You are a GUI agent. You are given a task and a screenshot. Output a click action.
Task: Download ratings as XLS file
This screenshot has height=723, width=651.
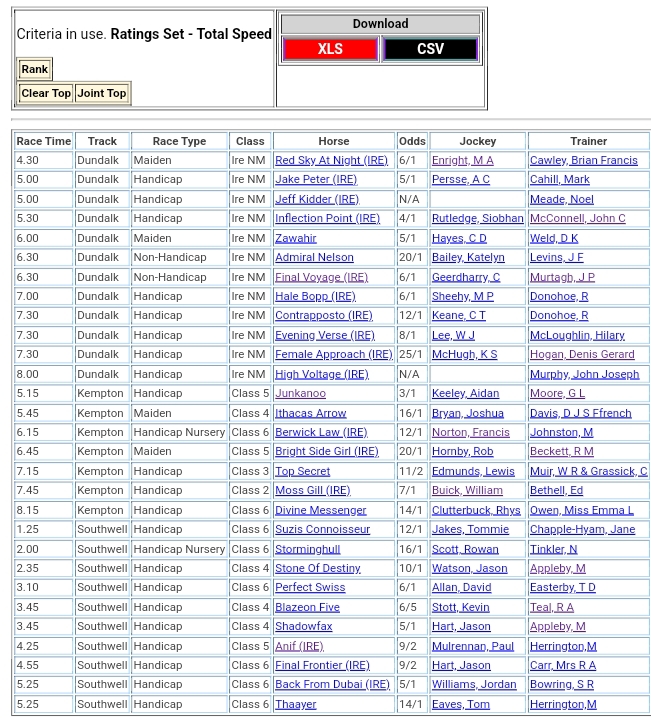[329, 49]
